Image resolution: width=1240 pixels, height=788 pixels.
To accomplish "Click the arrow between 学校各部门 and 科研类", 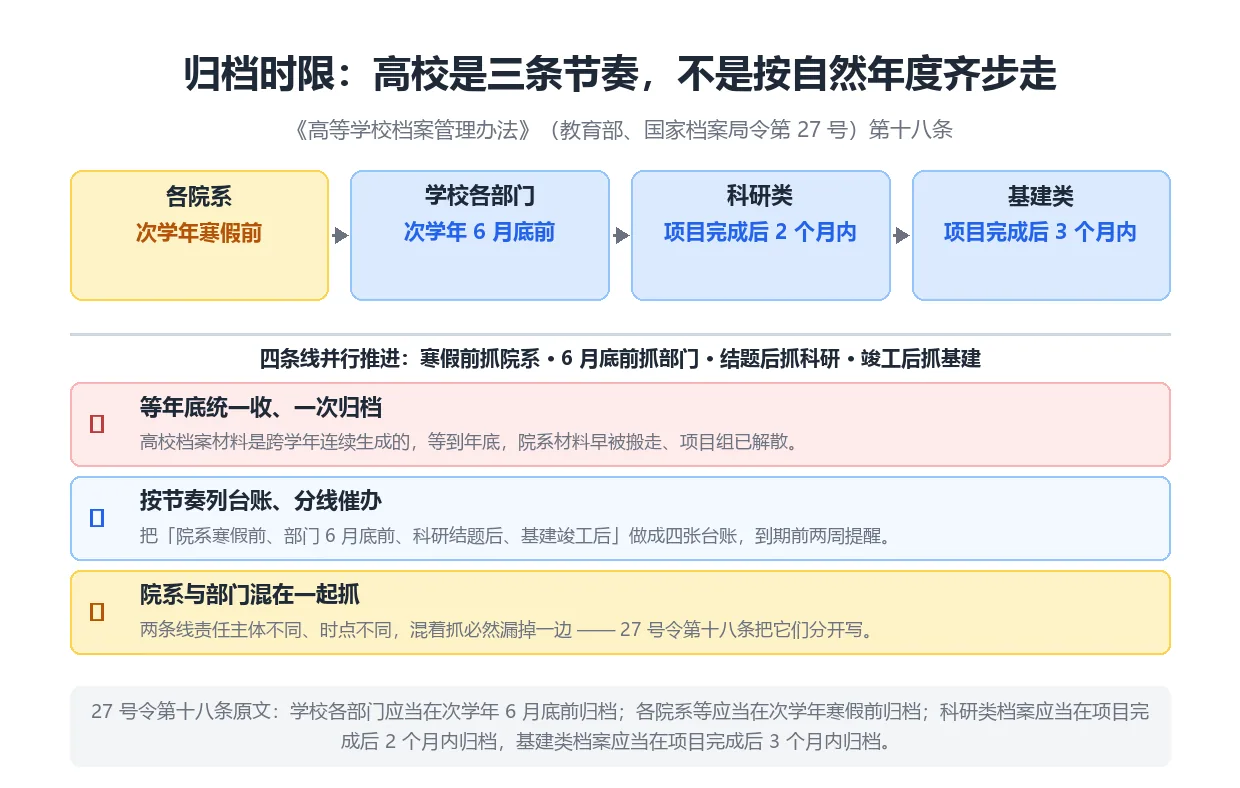I will [621, 236].
